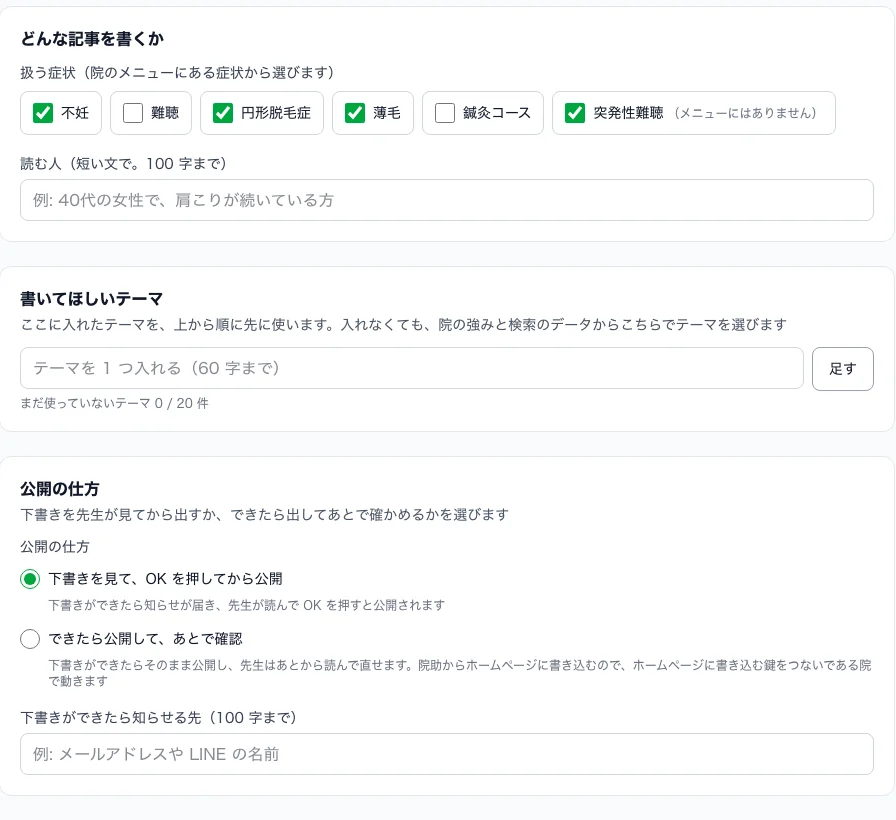
Task: Click the どんな記事を書くか heading
Action: [x=92, y=39]
